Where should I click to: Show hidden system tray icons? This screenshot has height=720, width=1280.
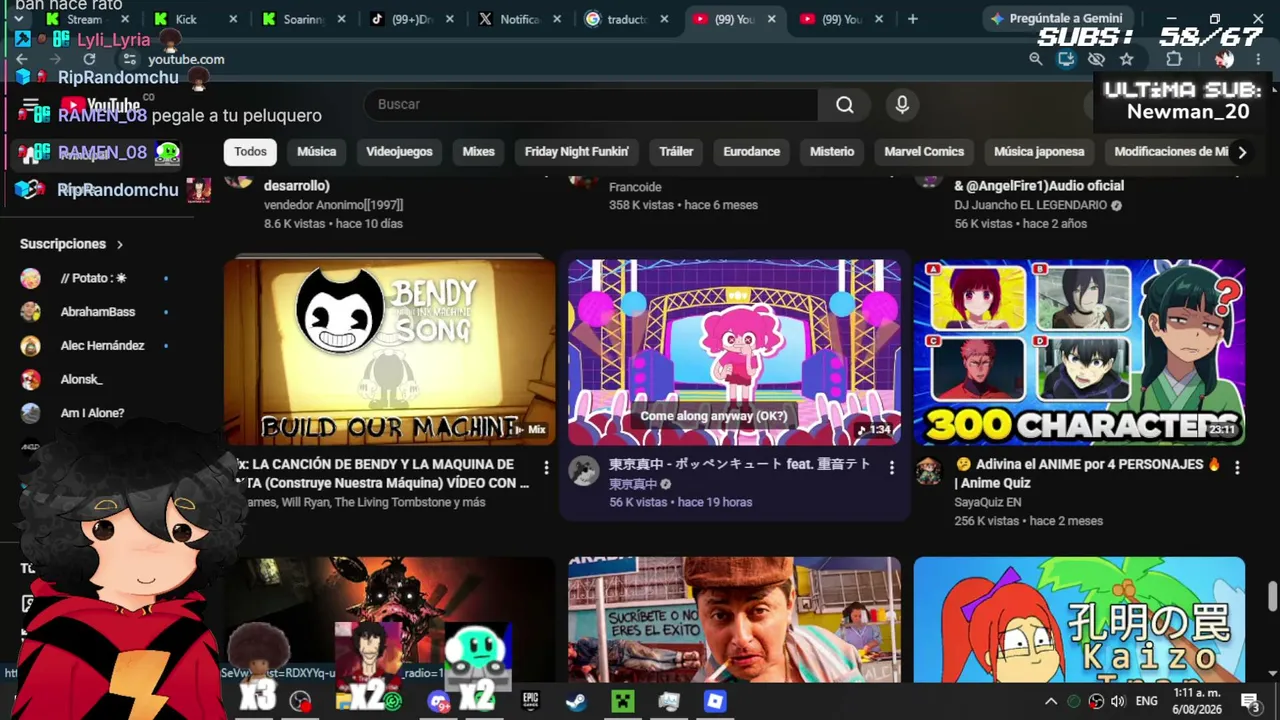point(1051,701)
